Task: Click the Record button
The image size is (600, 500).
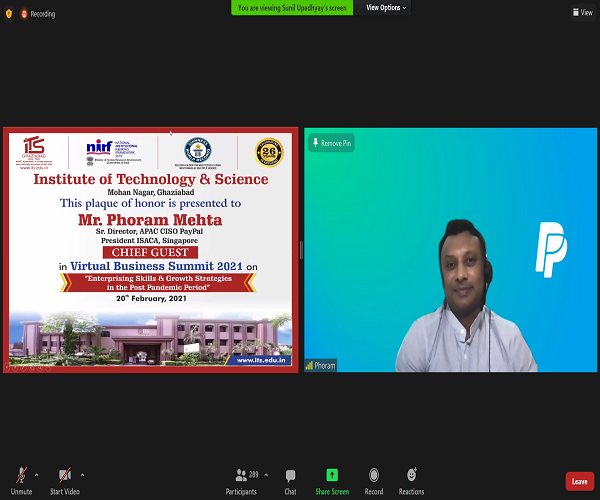Action: pos(374,482)
